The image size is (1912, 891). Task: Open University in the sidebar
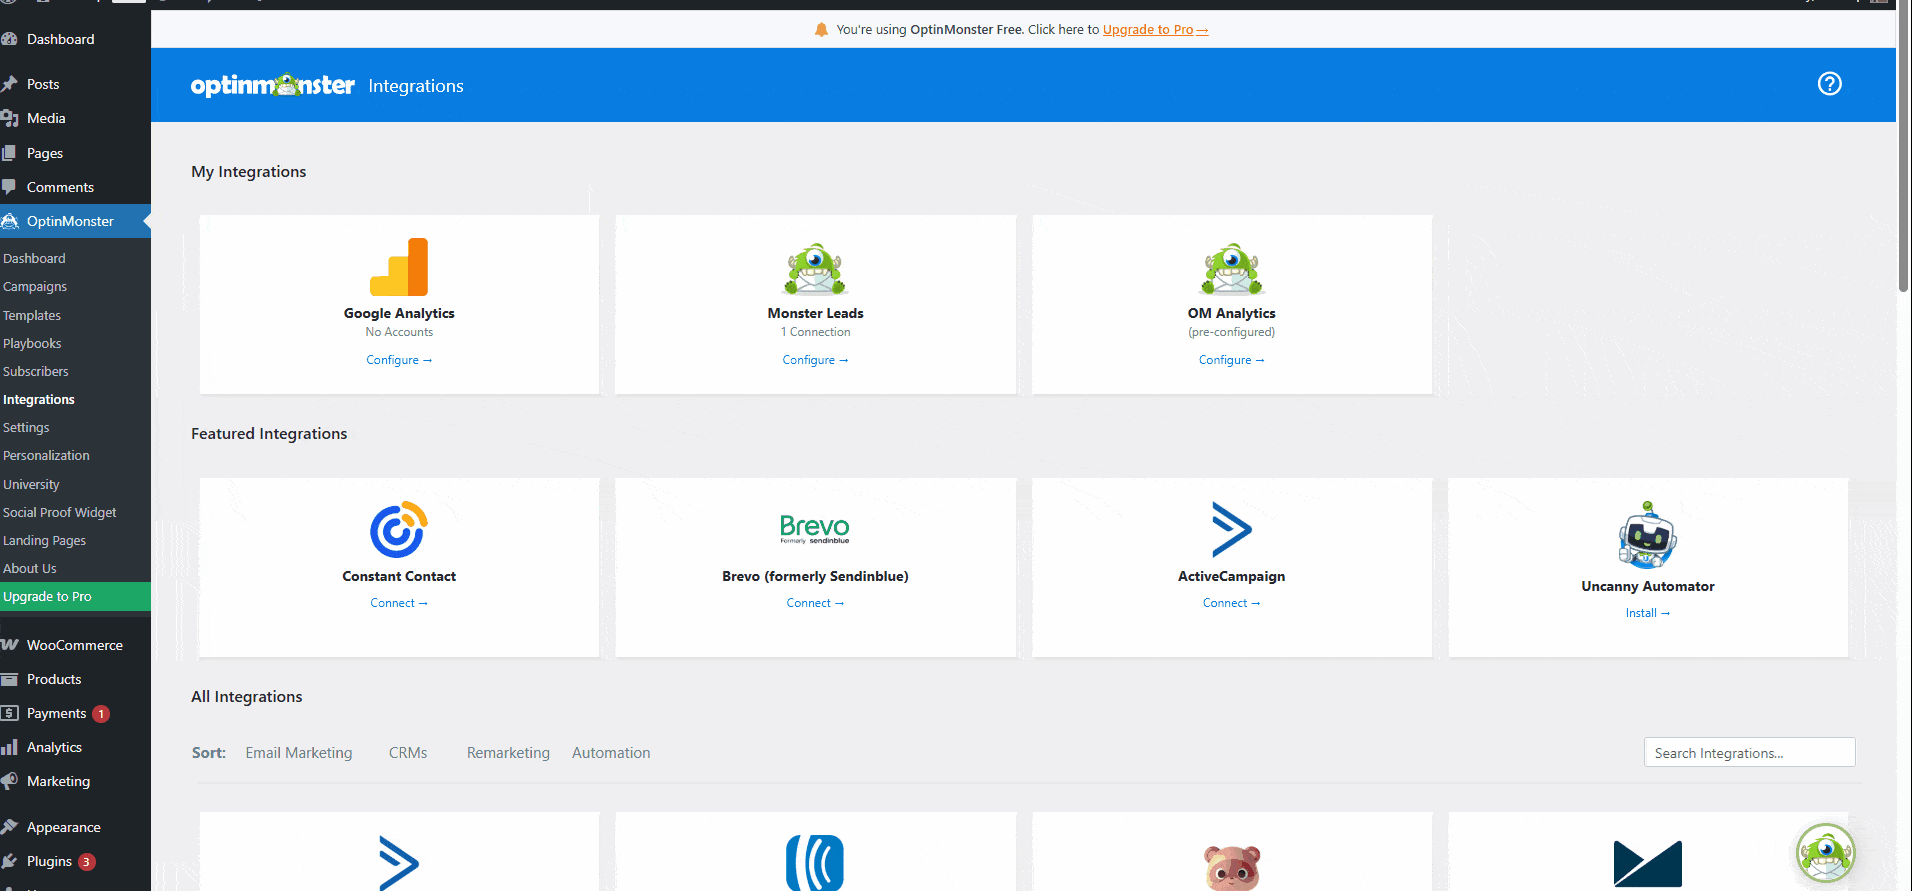click(x=31, y=484)
